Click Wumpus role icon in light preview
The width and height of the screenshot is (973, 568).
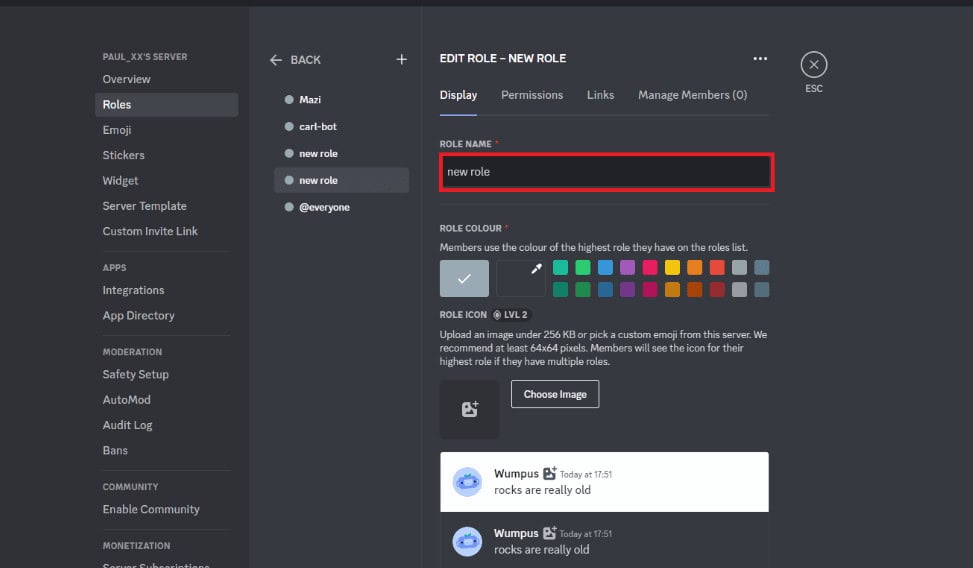[549, 474]
